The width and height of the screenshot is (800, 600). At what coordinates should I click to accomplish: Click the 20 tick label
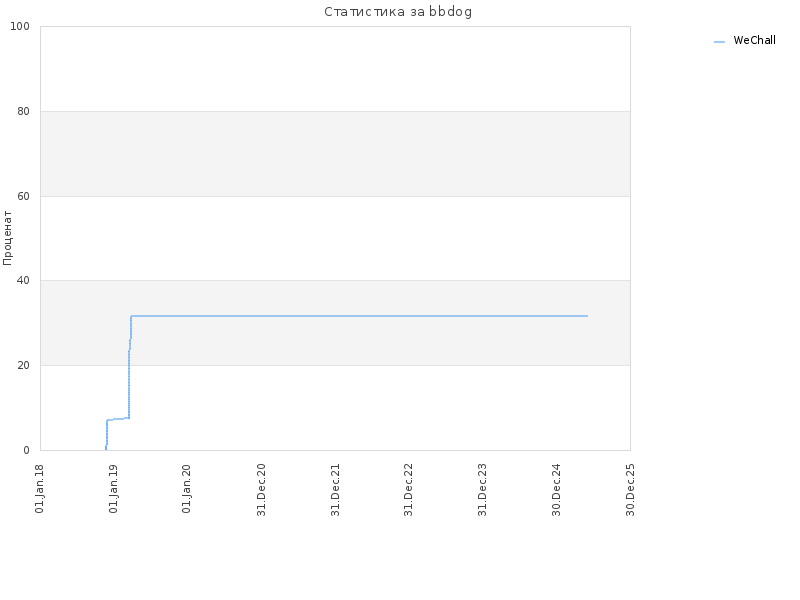coord(23,365)
